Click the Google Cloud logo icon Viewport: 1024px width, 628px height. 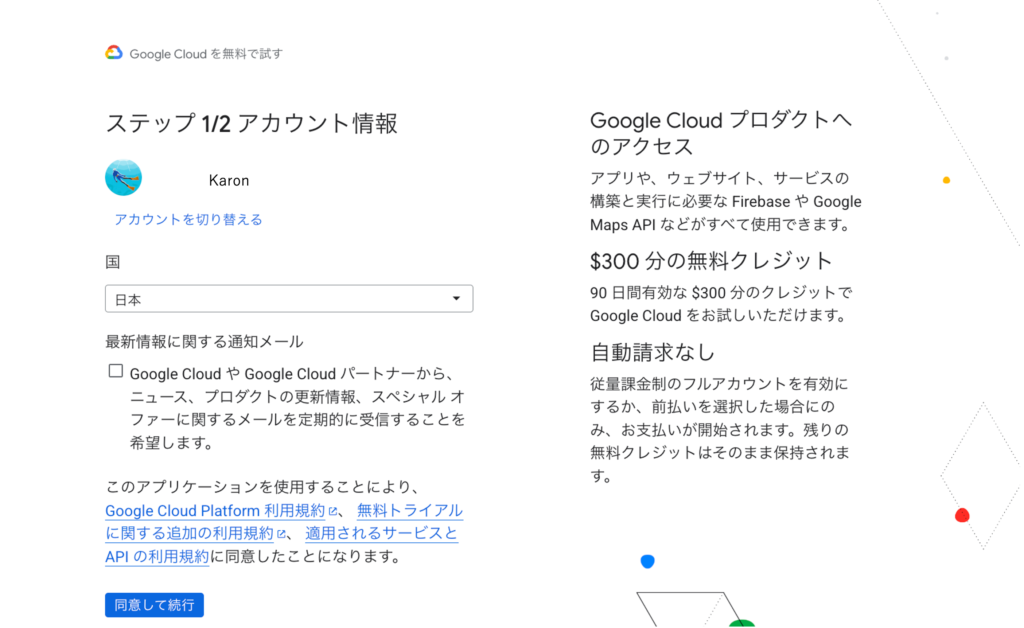click(114, 53)
